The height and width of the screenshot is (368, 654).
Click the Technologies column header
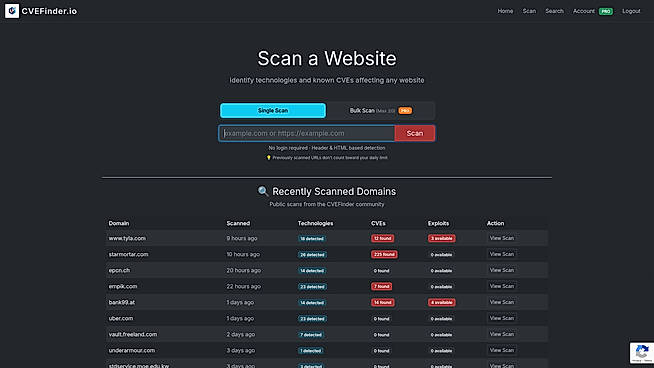315,223
